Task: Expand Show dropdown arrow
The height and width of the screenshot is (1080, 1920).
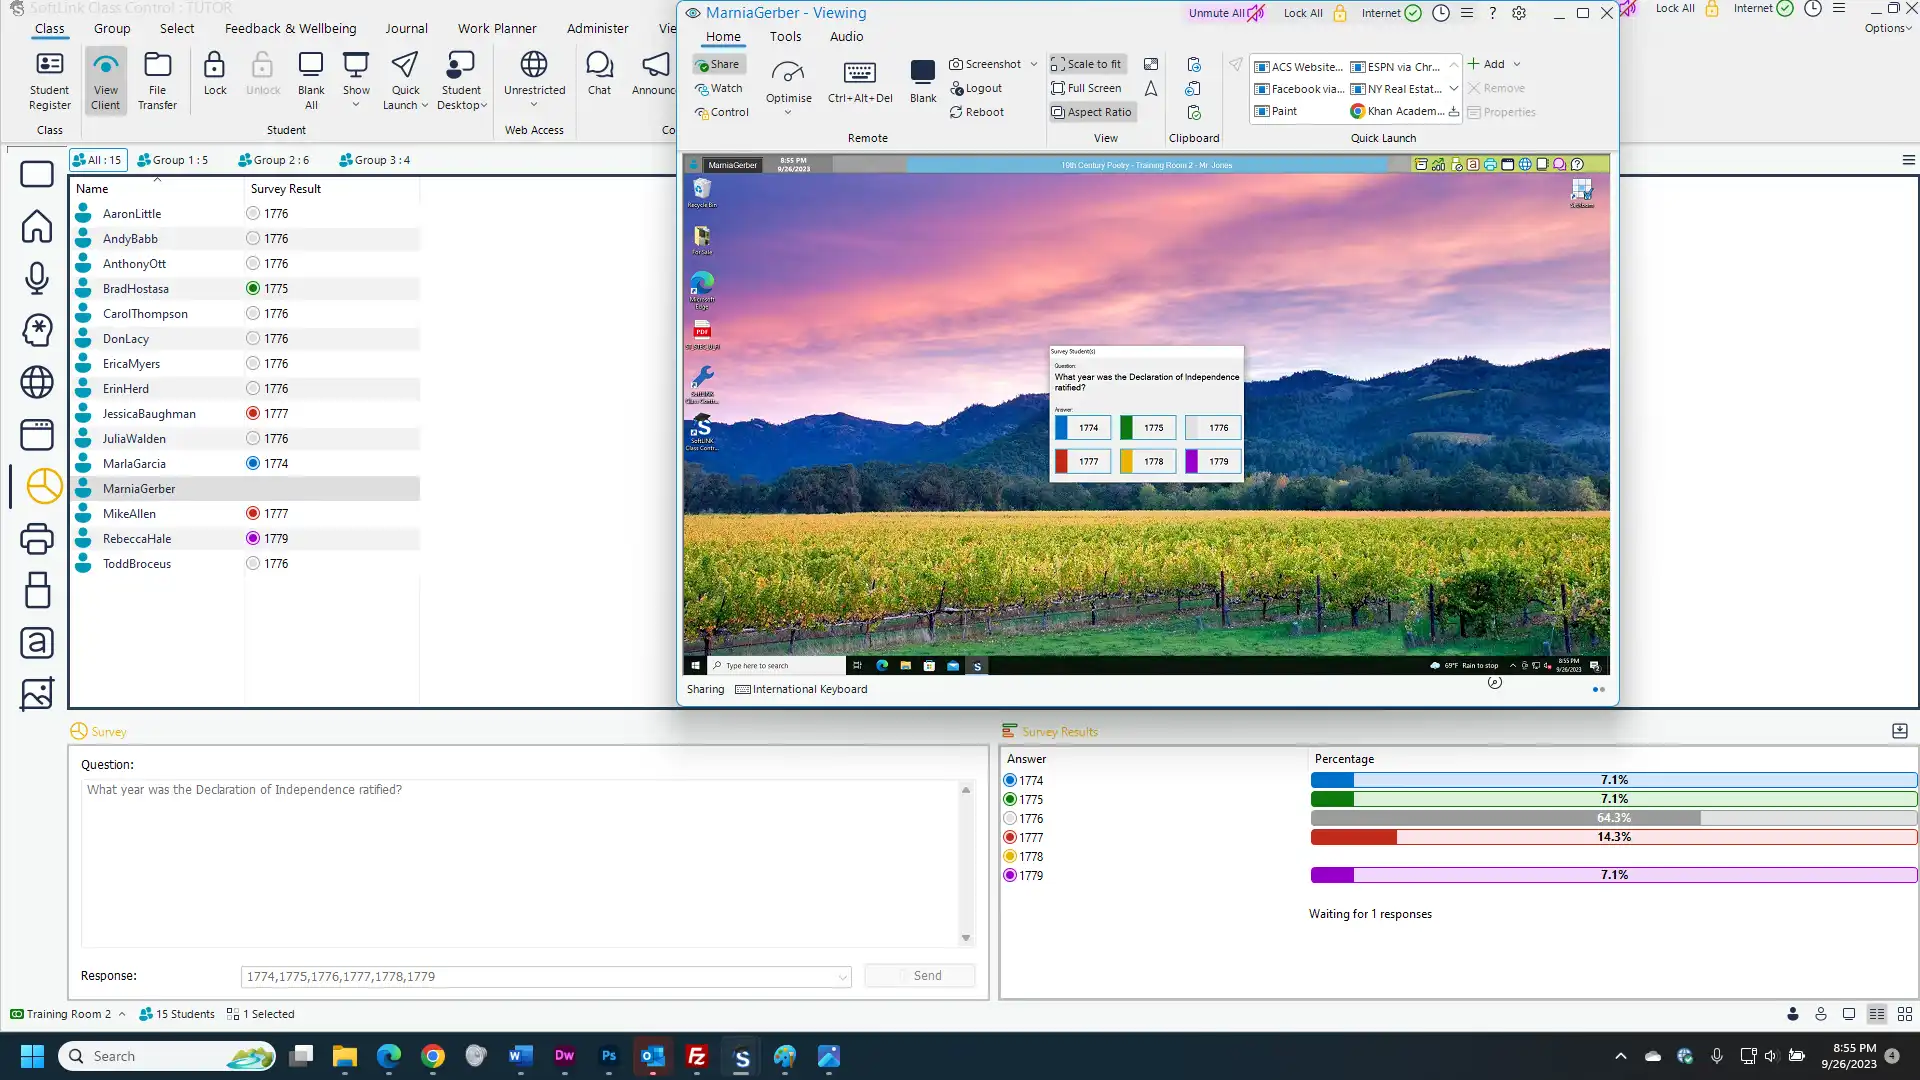Action: pos(356,105)
